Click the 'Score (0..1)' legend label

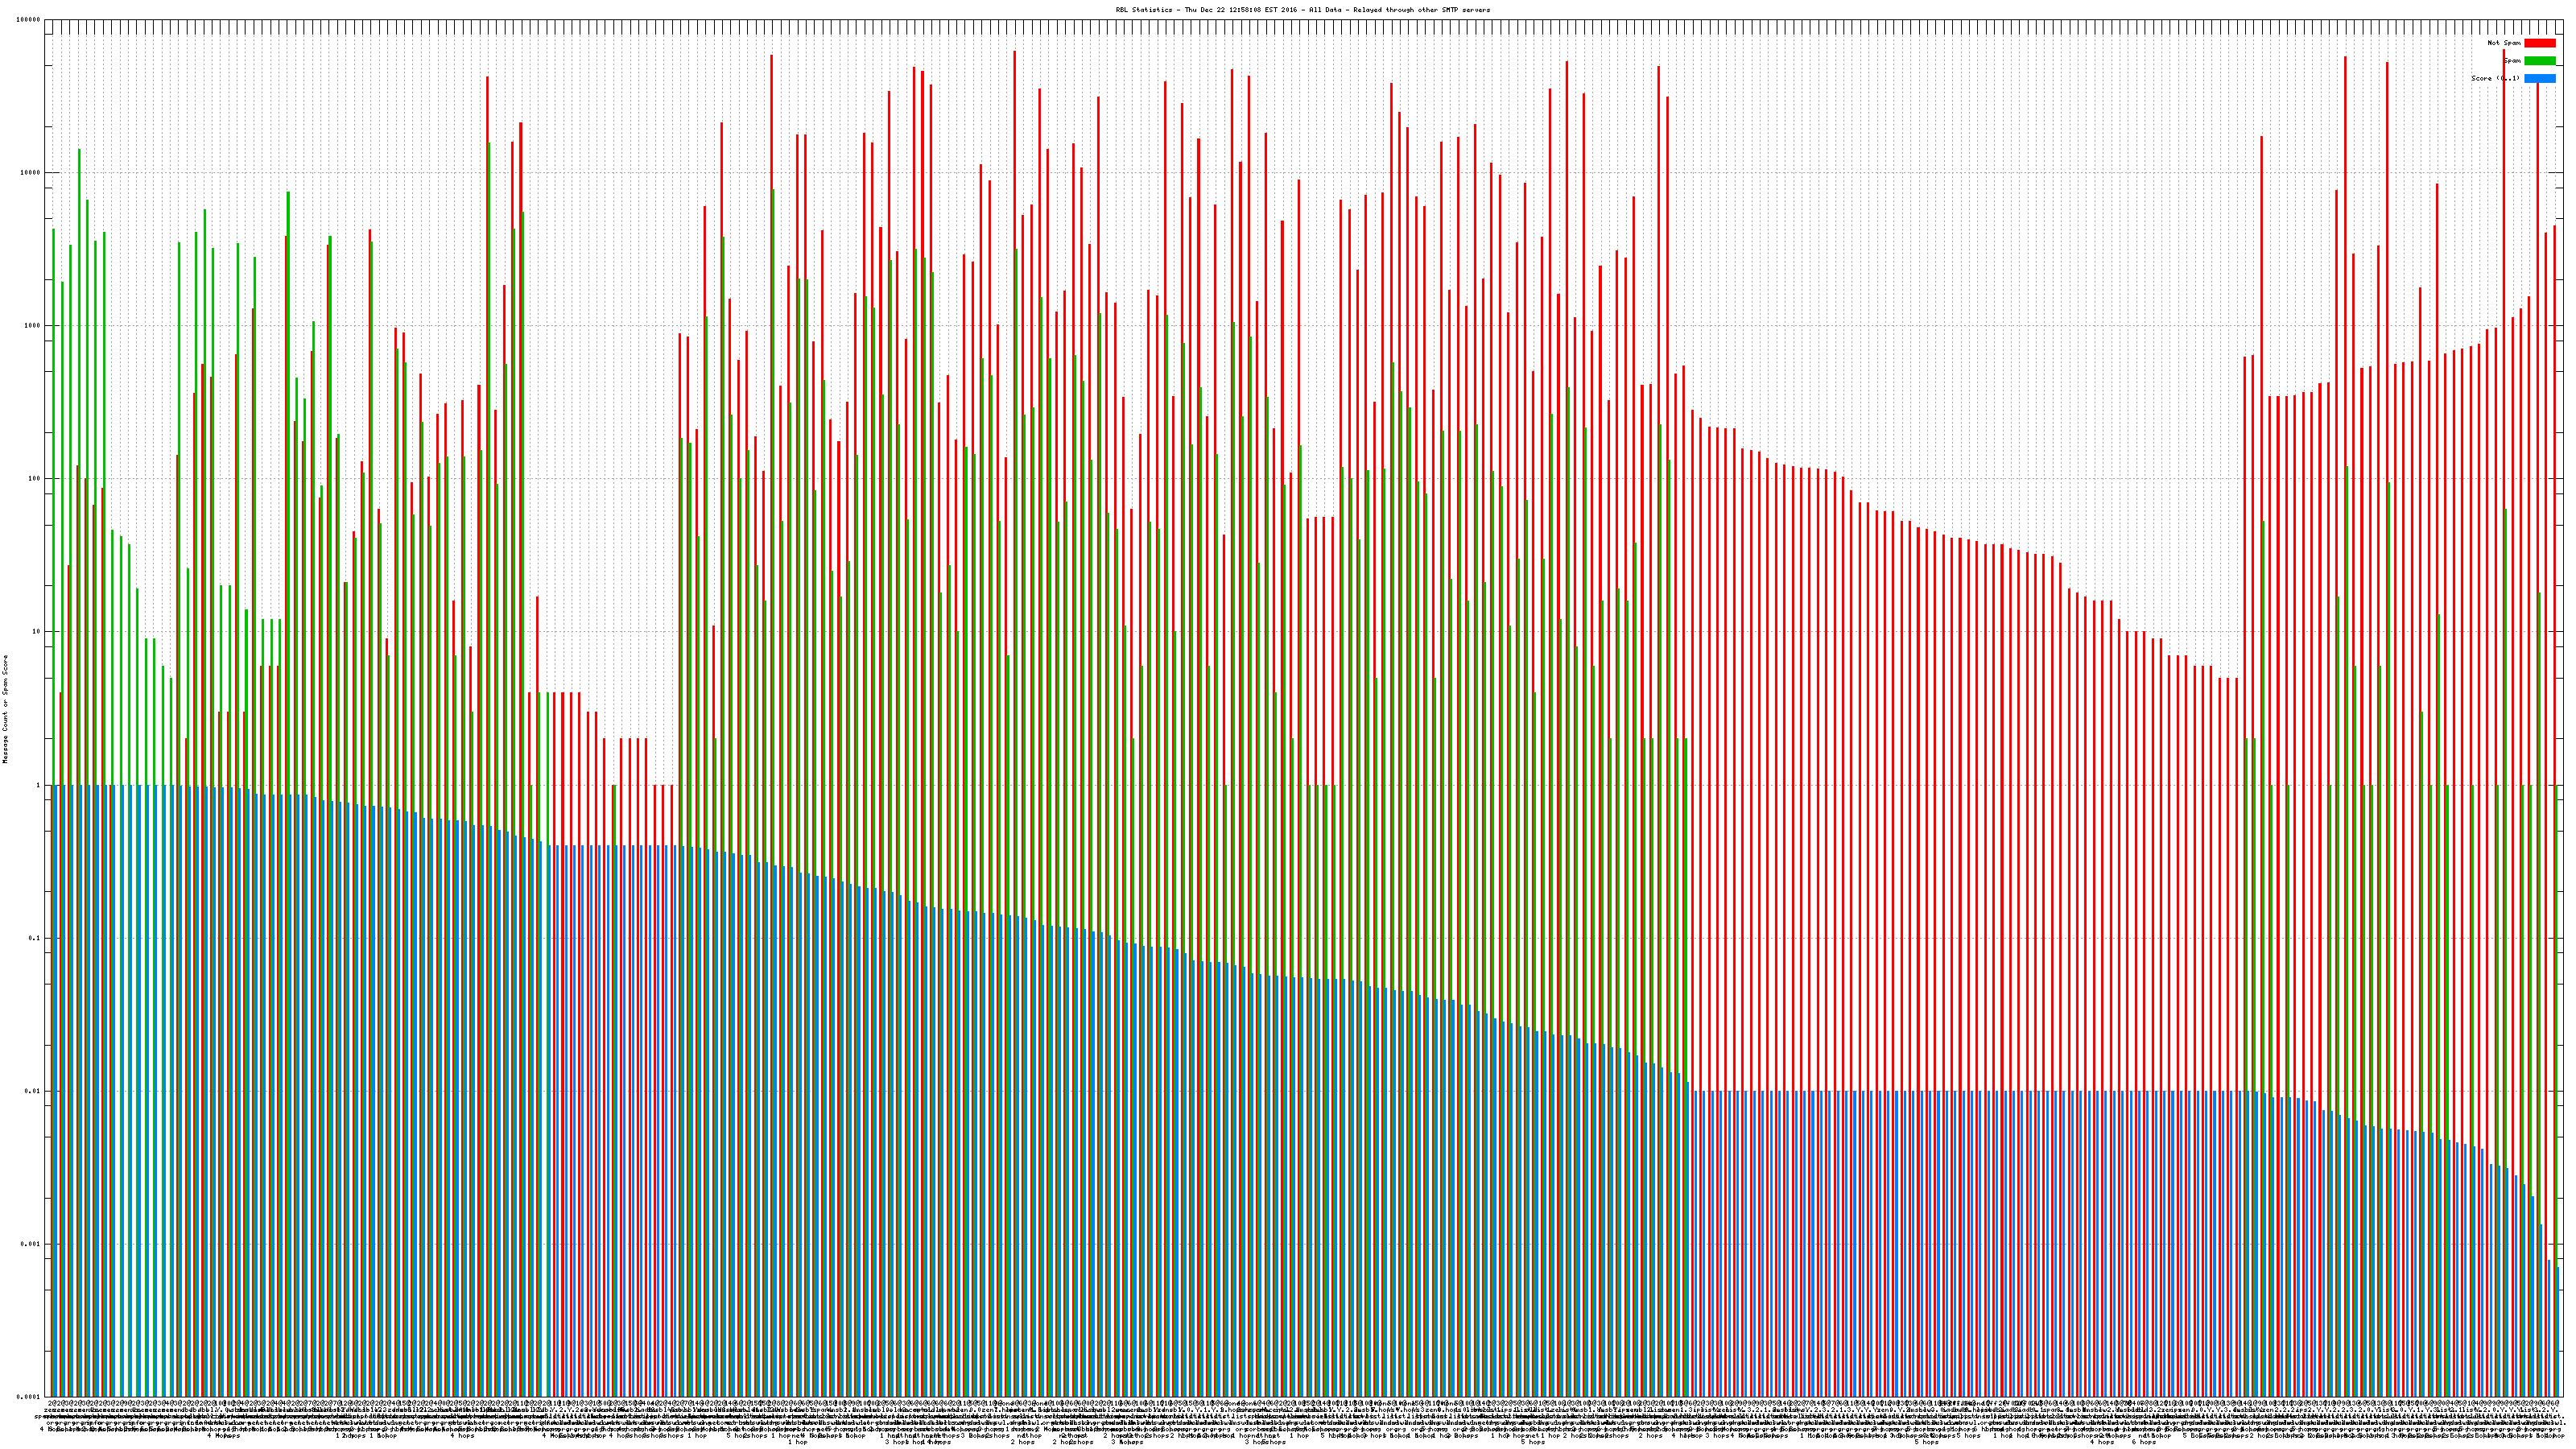click(2494, 78)
